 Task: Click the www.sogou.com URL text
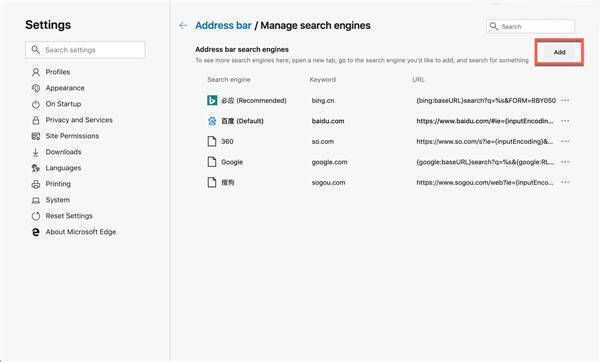tap(485, 183)
